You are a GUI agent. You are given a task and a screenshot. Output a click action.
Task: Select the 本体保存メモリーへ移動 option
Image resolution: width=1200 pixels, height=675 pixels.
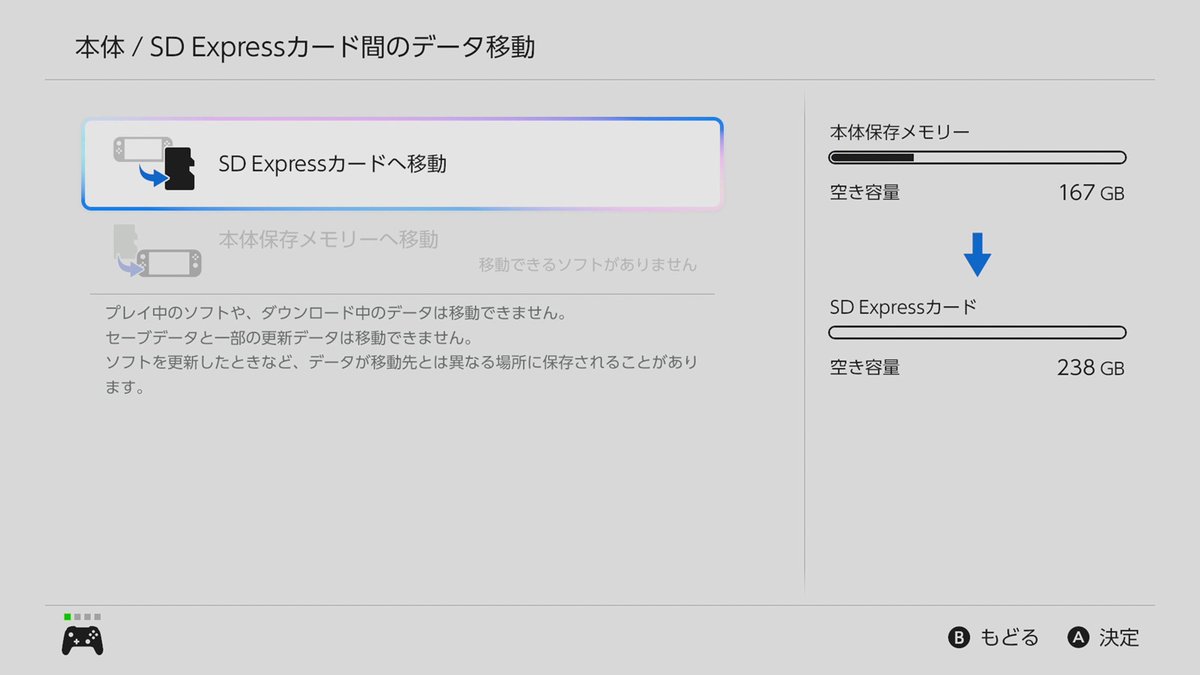[328, 240]
